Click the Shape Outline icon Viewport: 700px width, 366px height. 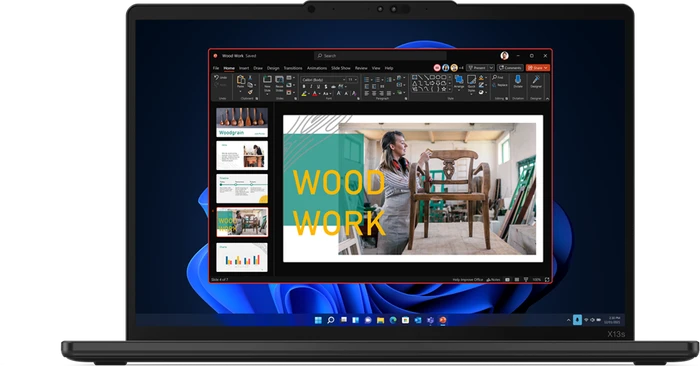coord(481,85)
